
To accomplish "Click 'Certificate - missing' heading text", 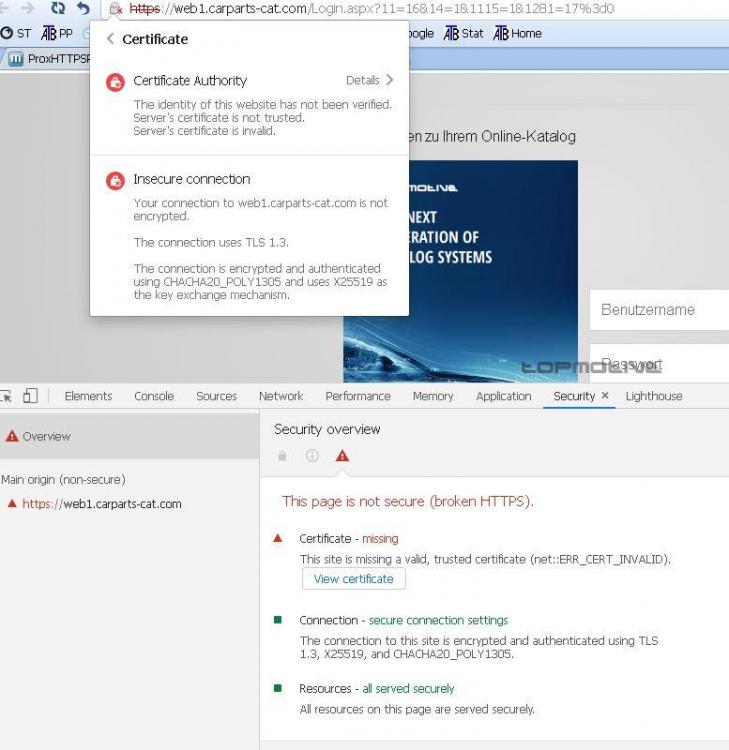I will [349, 539].
